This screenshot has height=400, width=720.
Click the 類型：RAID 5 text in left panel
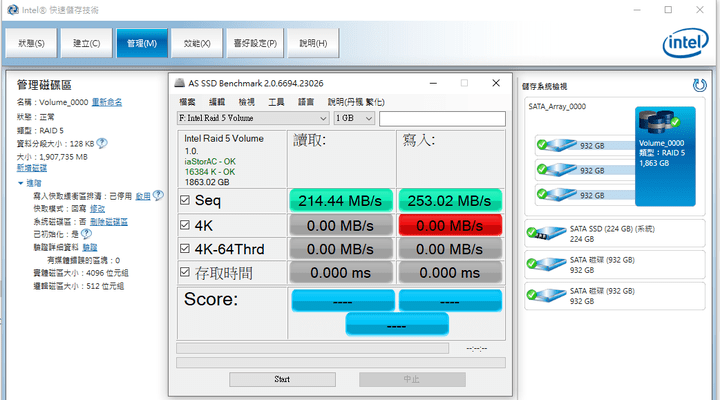(40, 130)
